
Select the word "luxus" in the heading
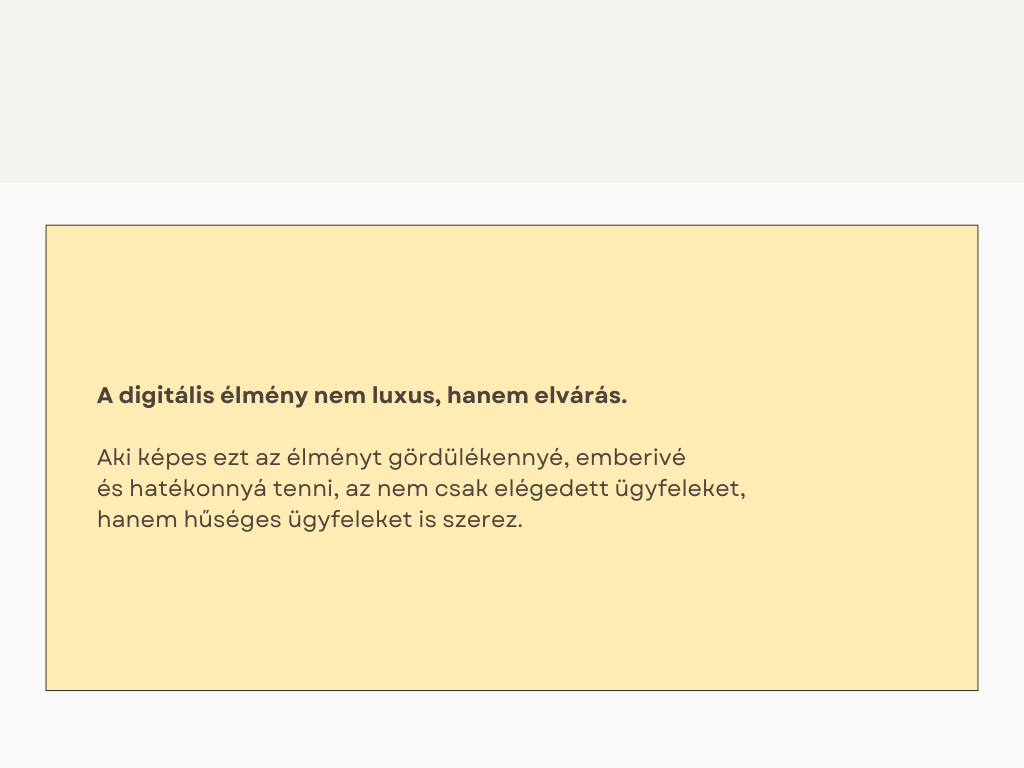coord(403,396)
